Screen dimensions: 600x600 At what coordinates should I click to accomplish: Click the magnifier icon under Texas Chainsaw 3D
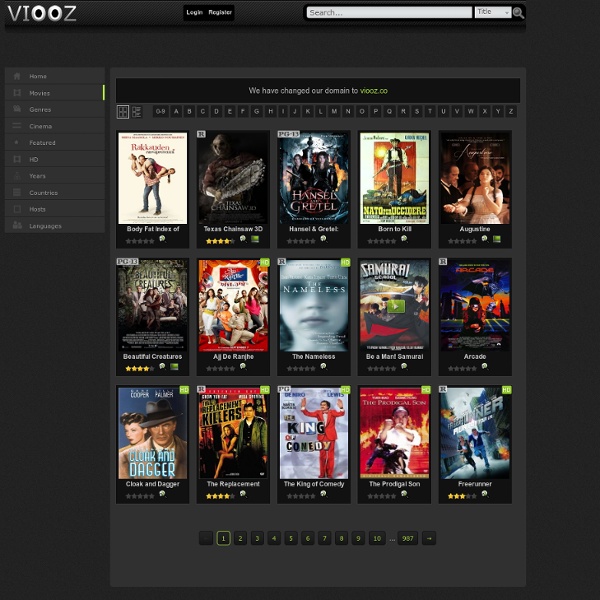coord(243,239)
